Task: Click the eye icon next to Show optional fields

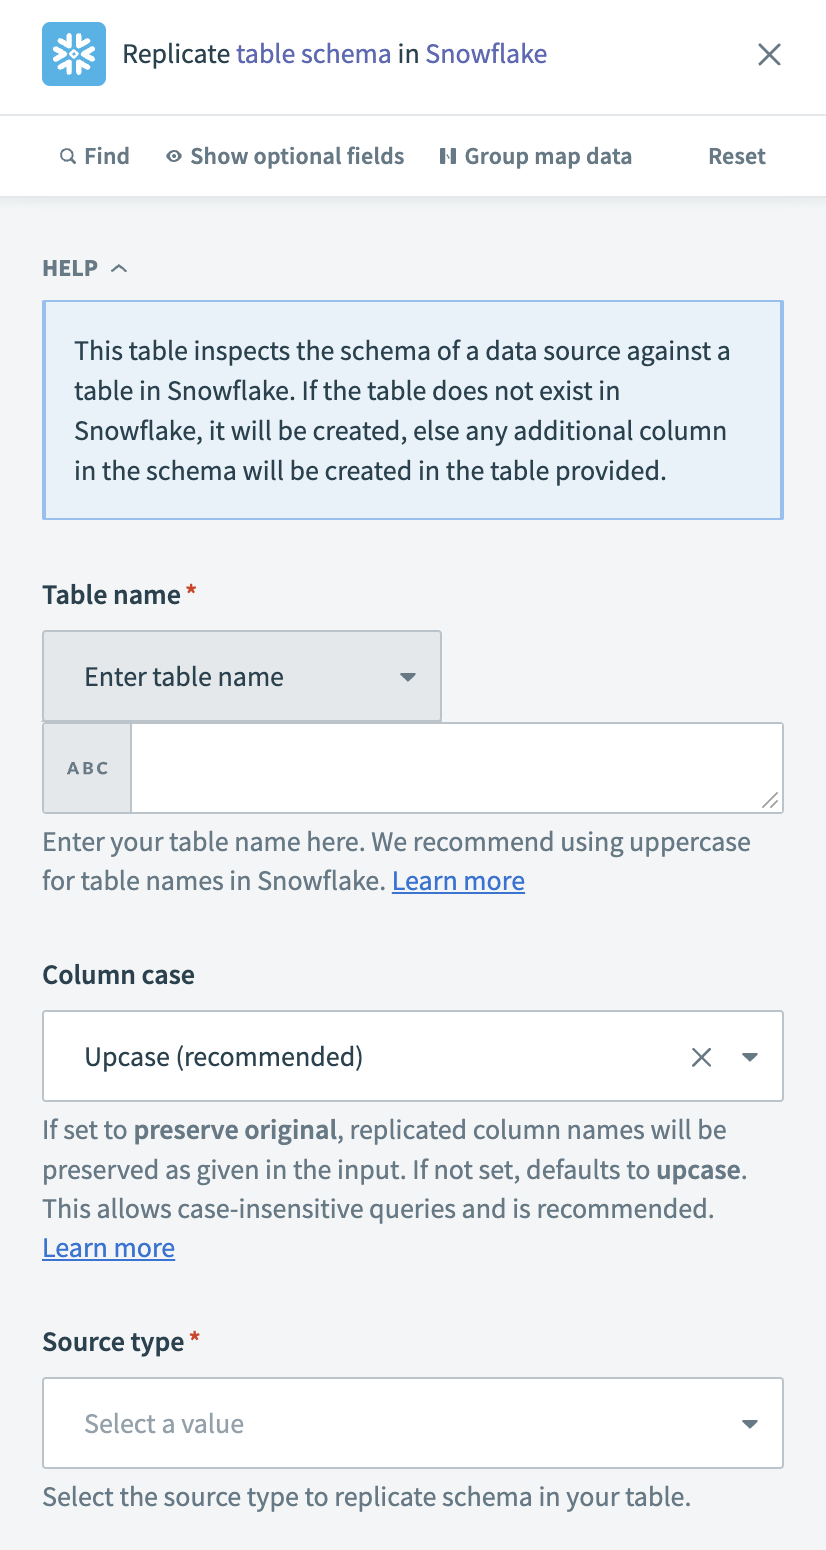Action: 174,156
